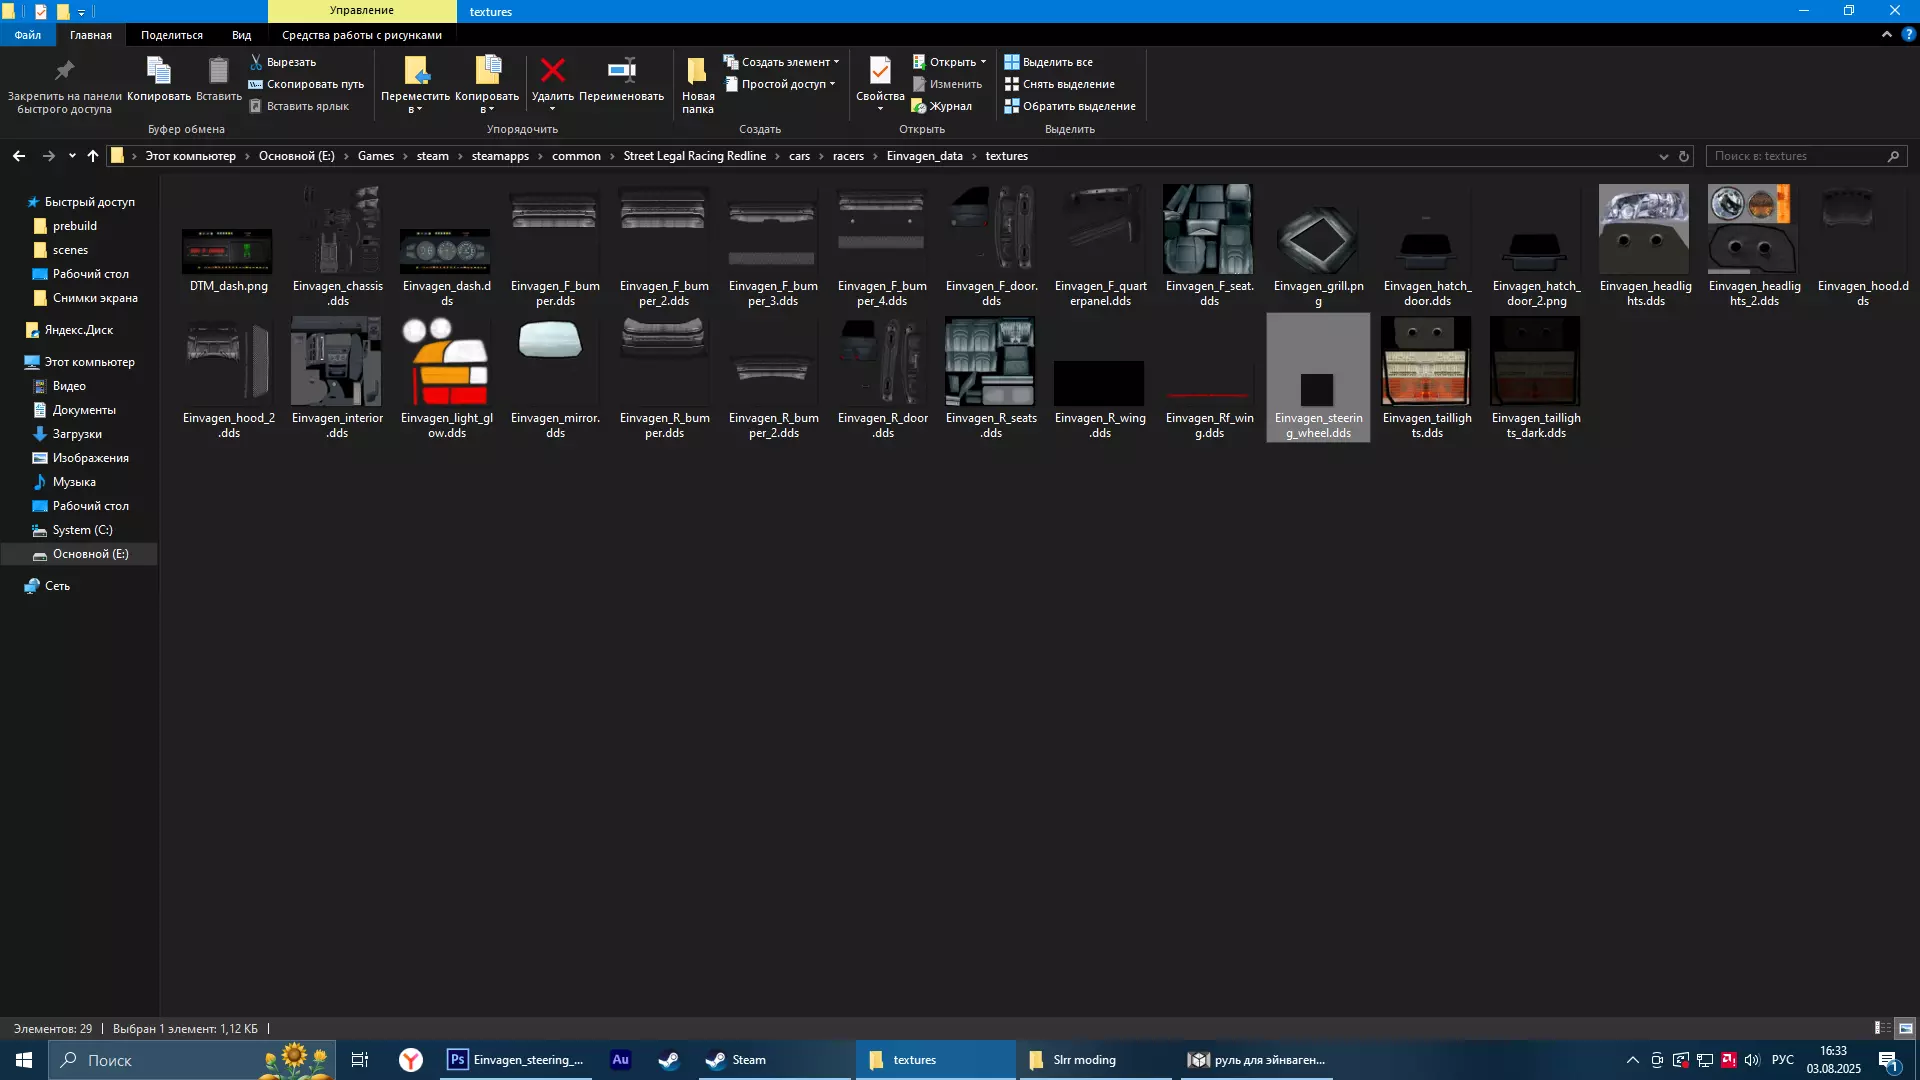The width and height of the screenshot is (1920, 1080).
Task: Click the Rename (Переименовать) ribbon icon
Action: [621, 71]
